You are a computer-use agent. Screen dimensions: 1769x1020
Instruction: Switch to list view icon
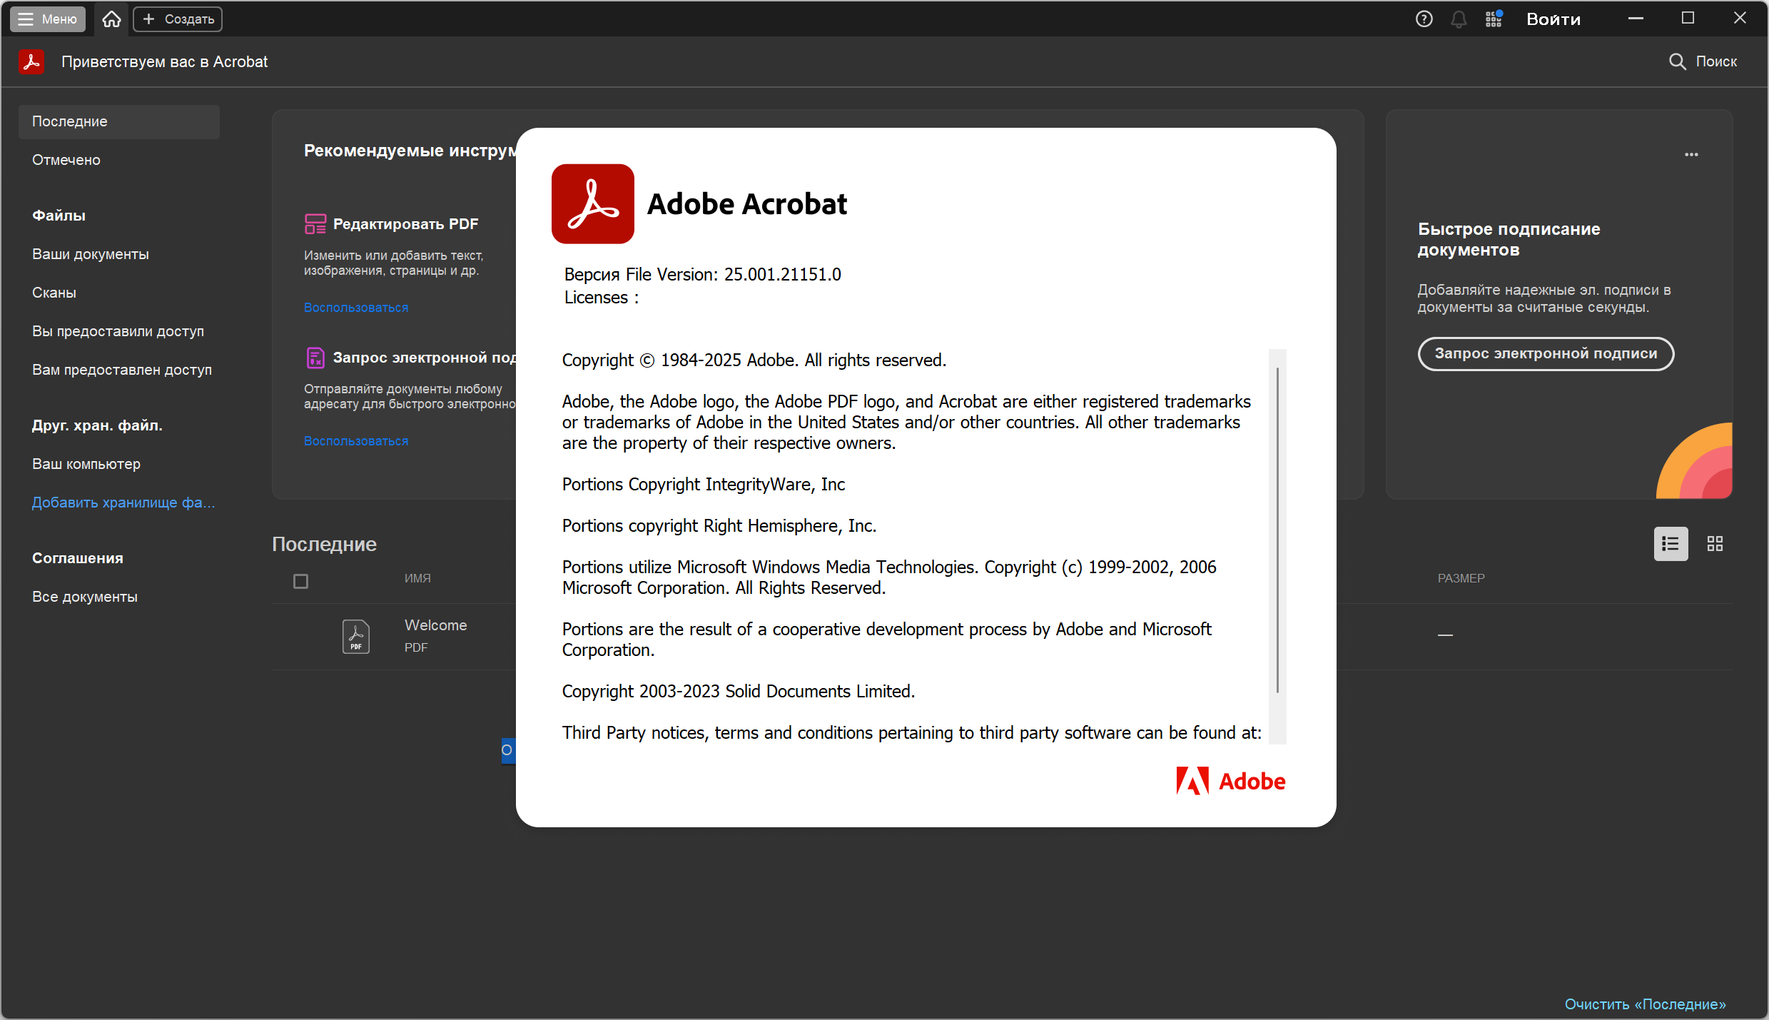click(1670, 544)
